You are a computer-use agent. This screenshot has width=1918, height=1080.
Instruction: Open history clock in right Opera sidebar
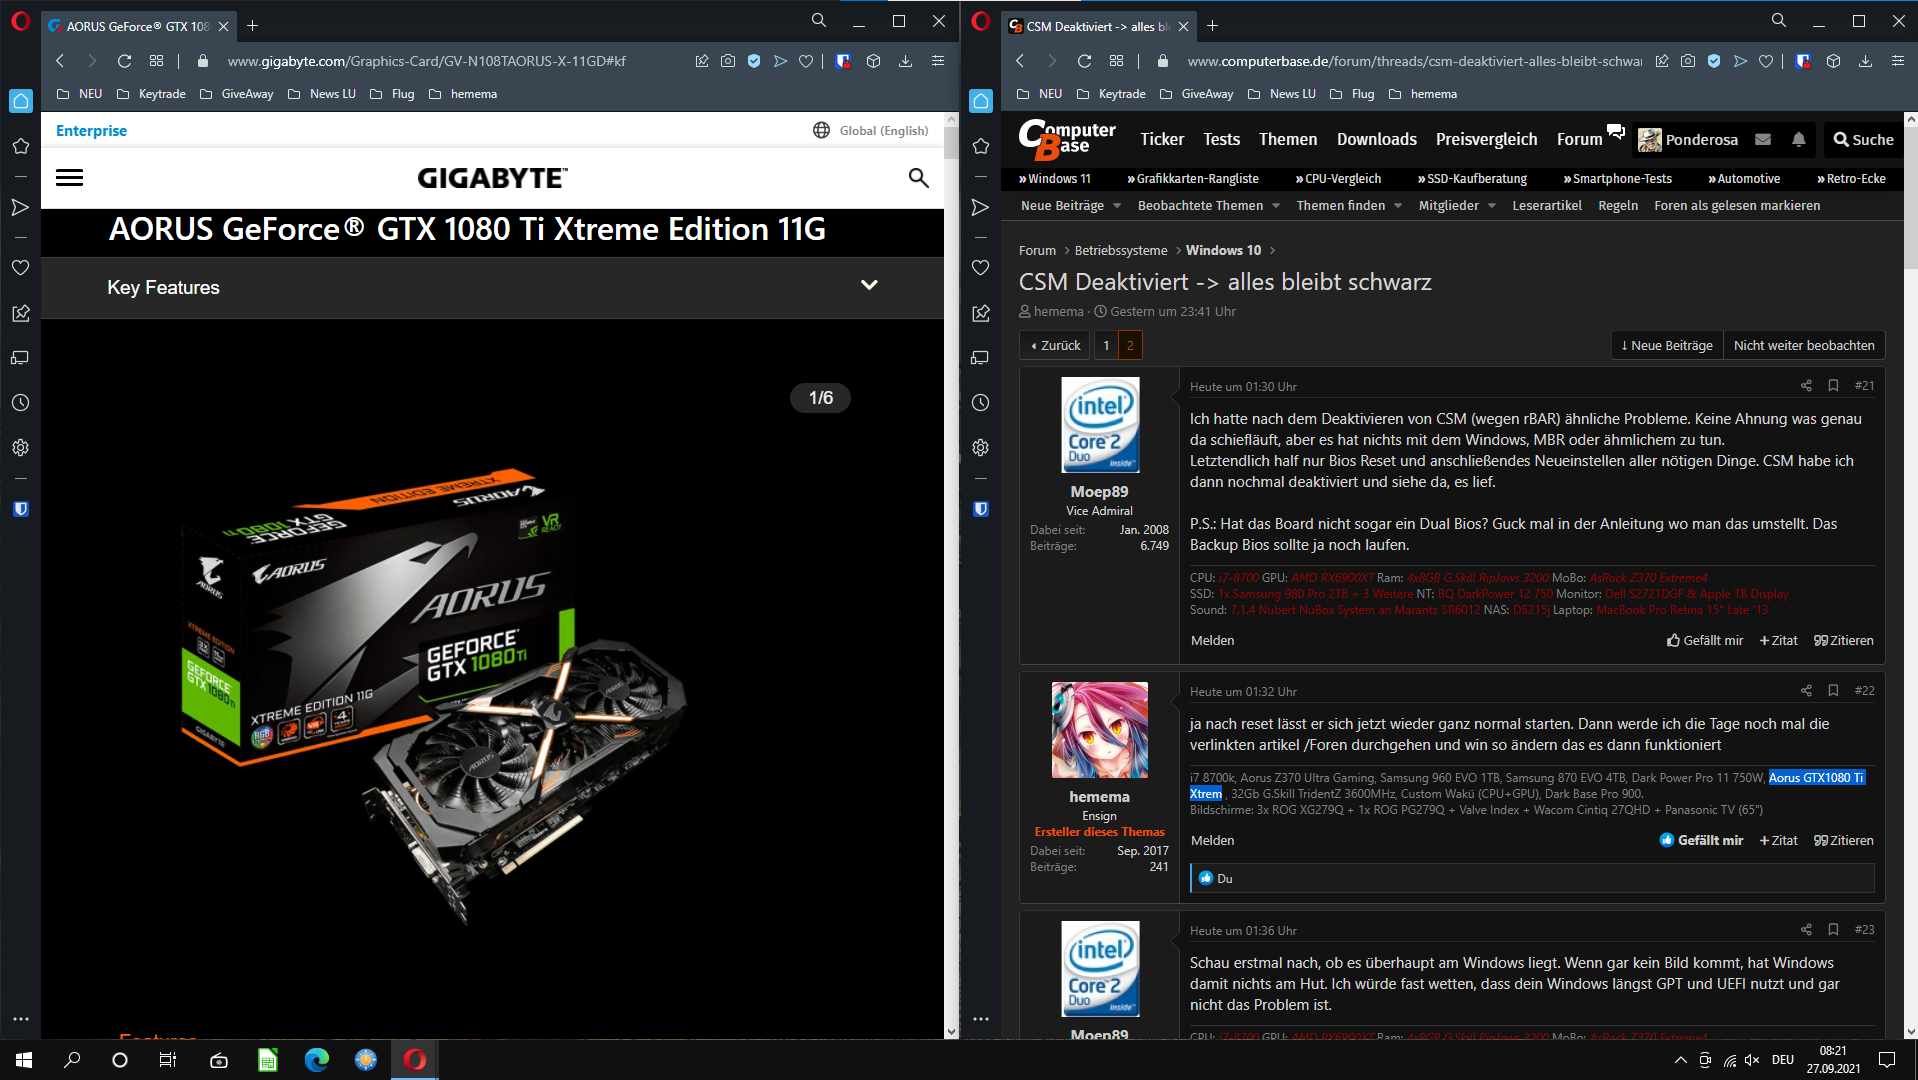pos(980,403)
